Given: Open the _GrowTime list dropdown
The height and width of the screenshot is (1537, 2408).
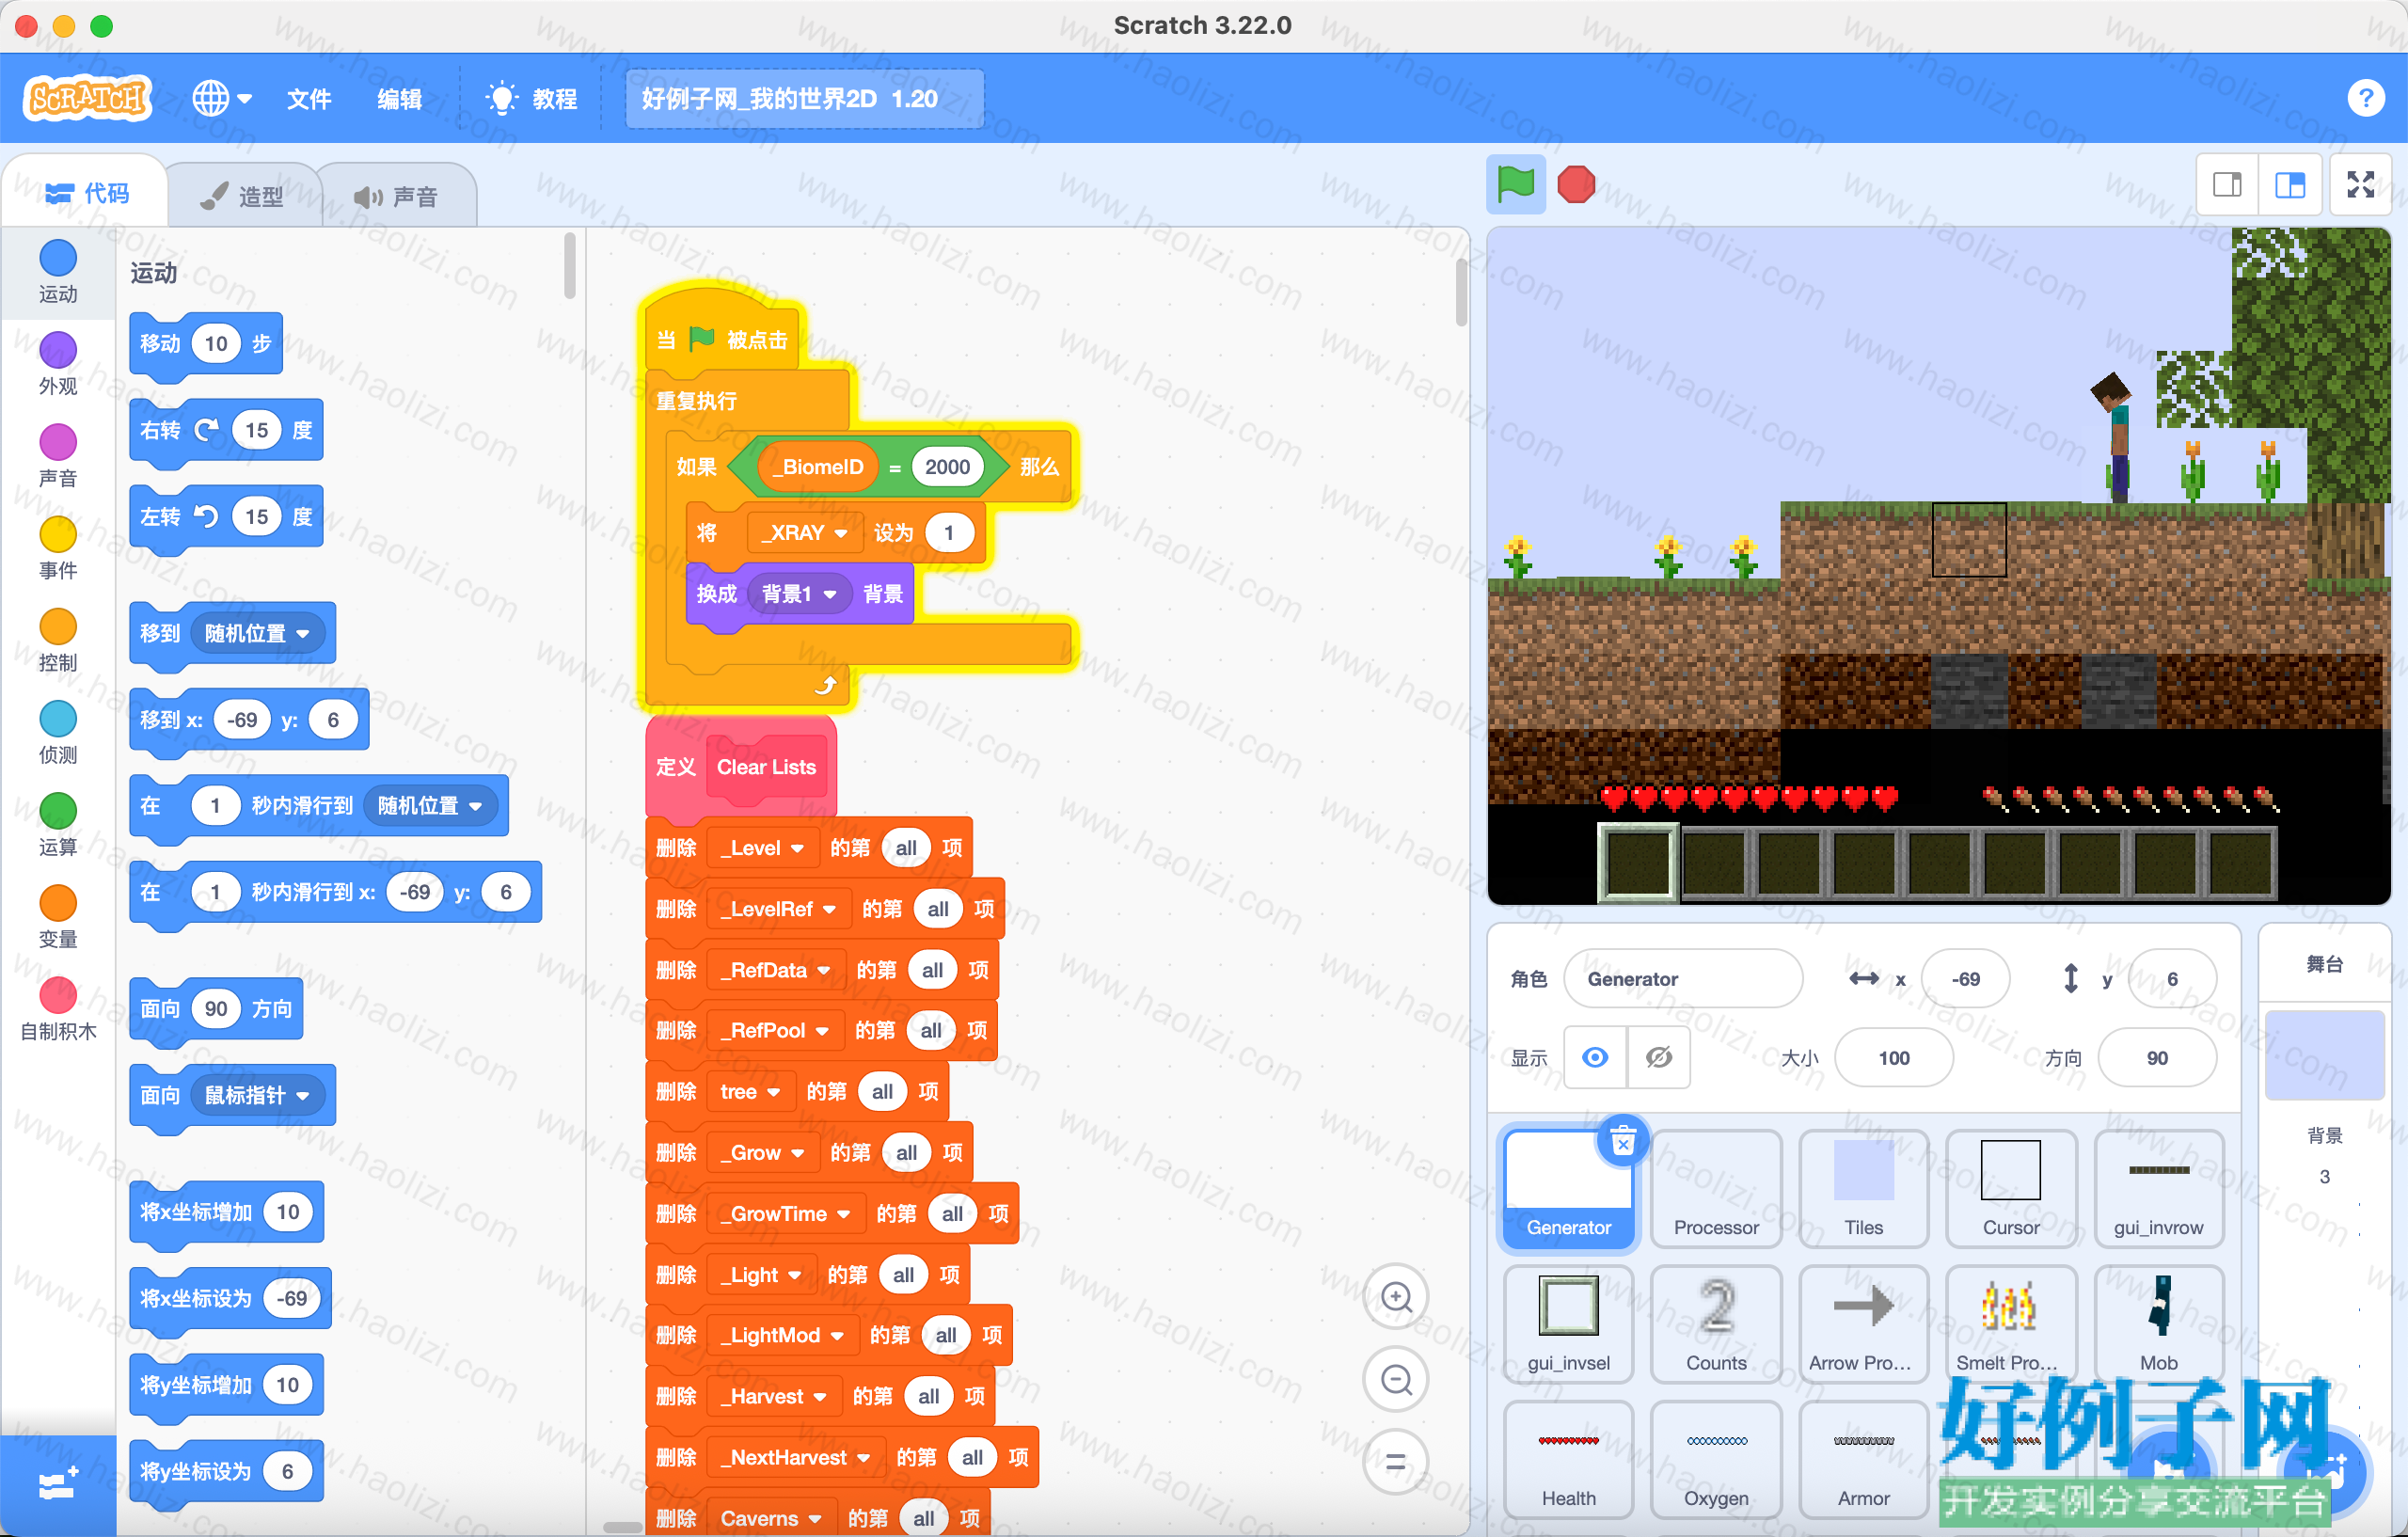Looking at the screenshot, I should pos(785,1214).
